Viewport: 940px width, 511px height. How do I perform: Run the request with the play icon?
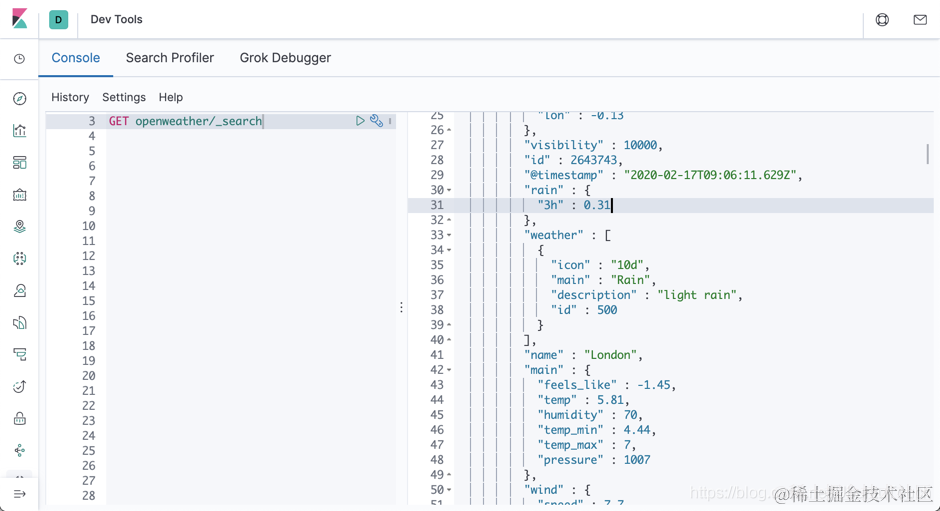pos(360,121)
